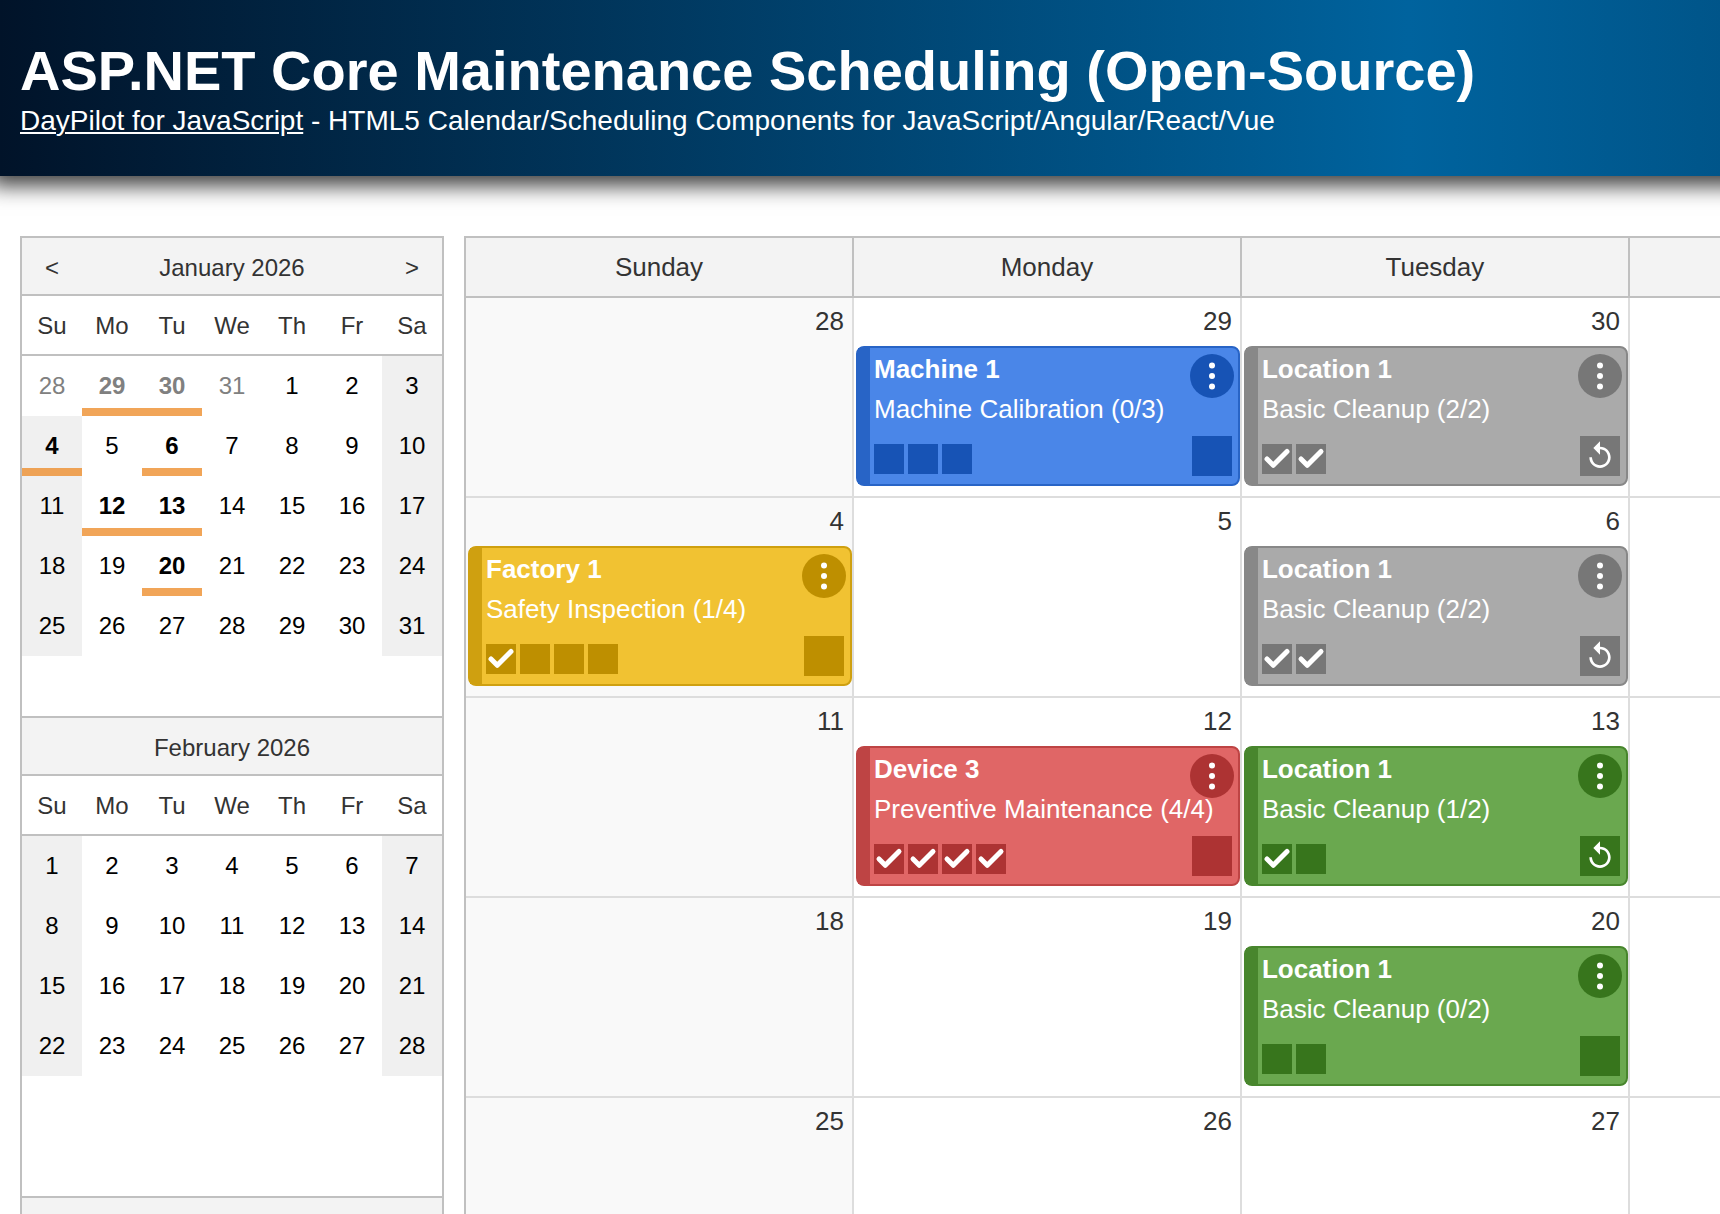Open the dropdown menu on January 6 Location 1 event
1720x1214 pixels.
coord(1599,576)
